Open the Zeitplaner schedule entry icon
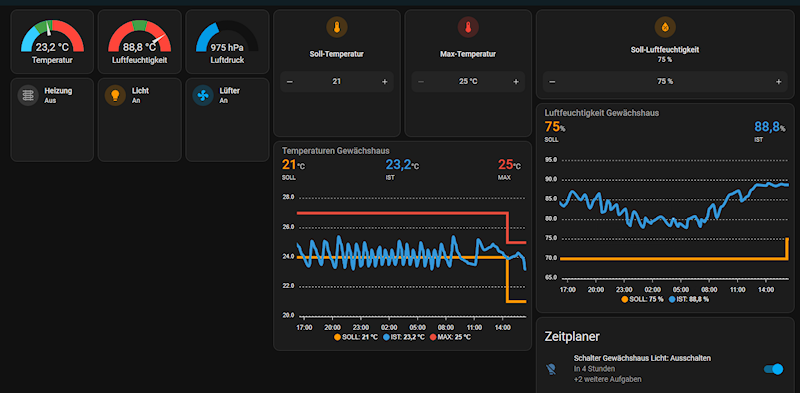 [x=551, y=369]
